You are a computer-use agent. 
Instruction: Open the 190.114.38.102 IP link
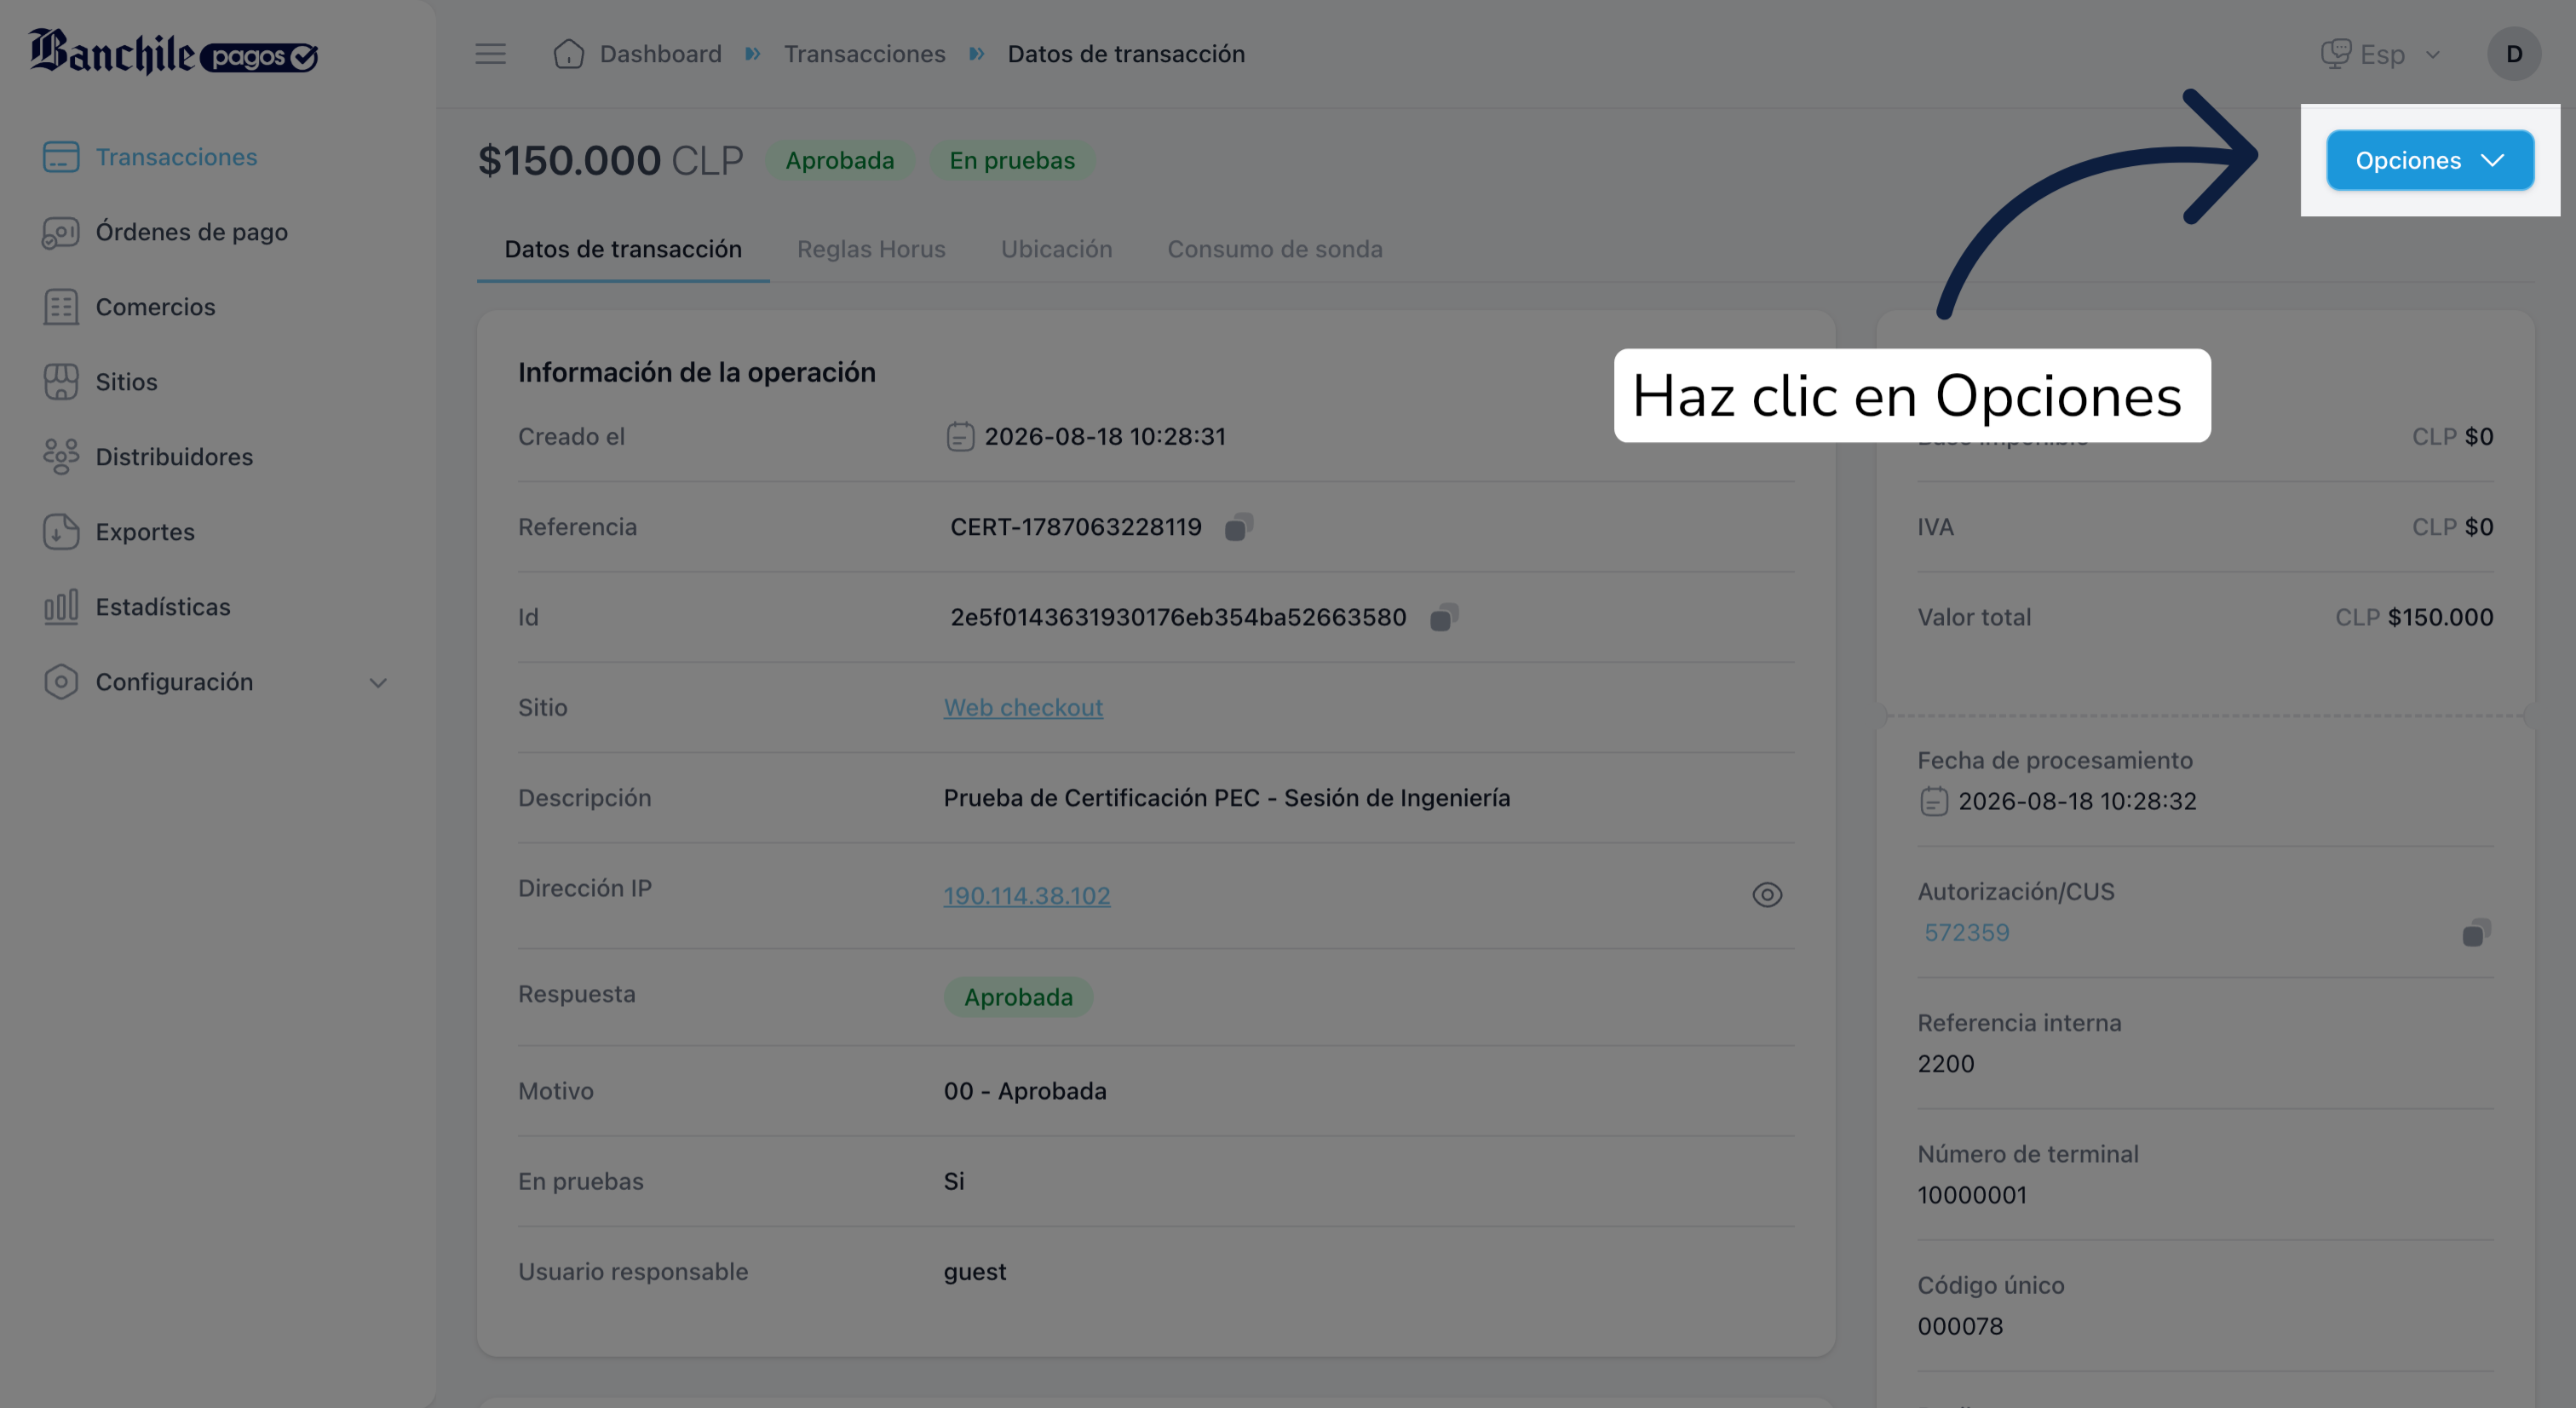1027,895
